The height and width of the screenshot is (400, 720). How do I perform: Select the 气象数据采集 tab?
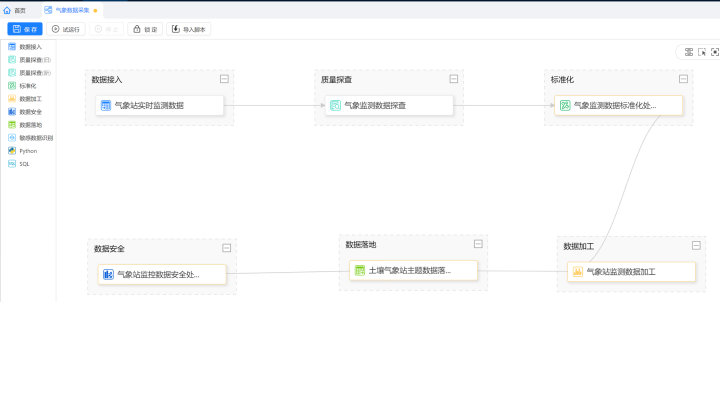point(70,9)
